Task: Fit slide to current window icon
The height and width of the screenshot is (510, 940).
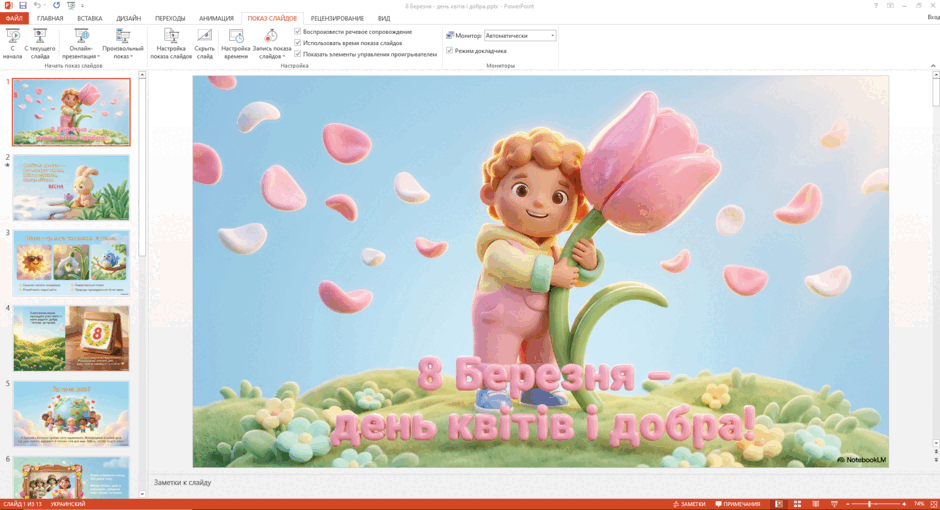Action: click(933, 505)
